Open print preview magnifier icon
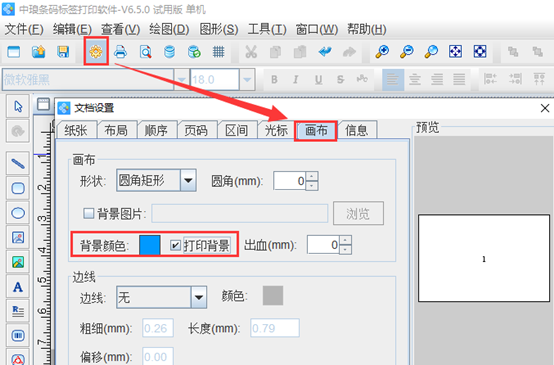554x365 pixels. pos(145,52)
